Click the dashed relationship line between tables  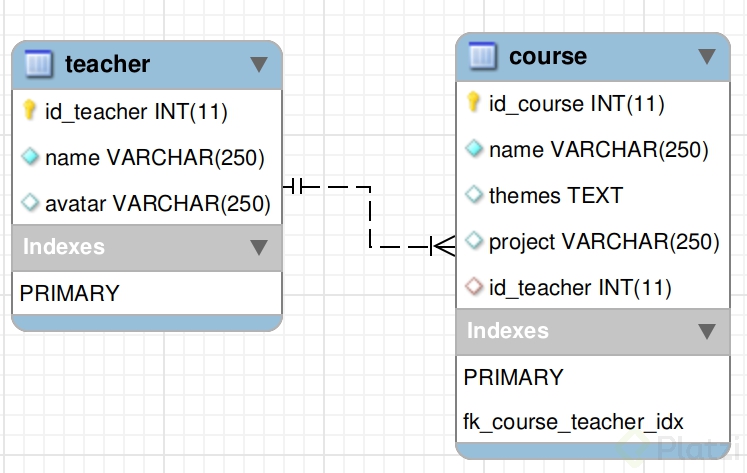click(370, 215)
